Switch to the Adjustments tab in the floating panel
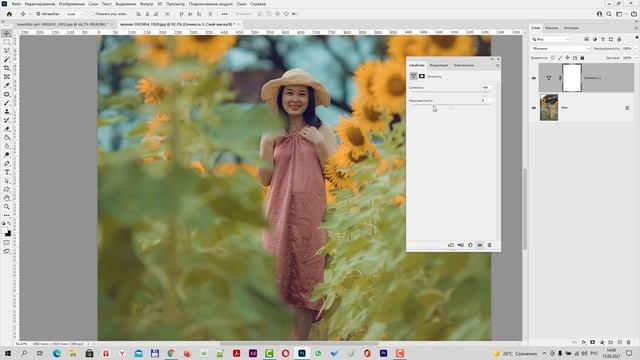Image resolution: width=640 pixels, height=360 pixels. coord(438,65)
